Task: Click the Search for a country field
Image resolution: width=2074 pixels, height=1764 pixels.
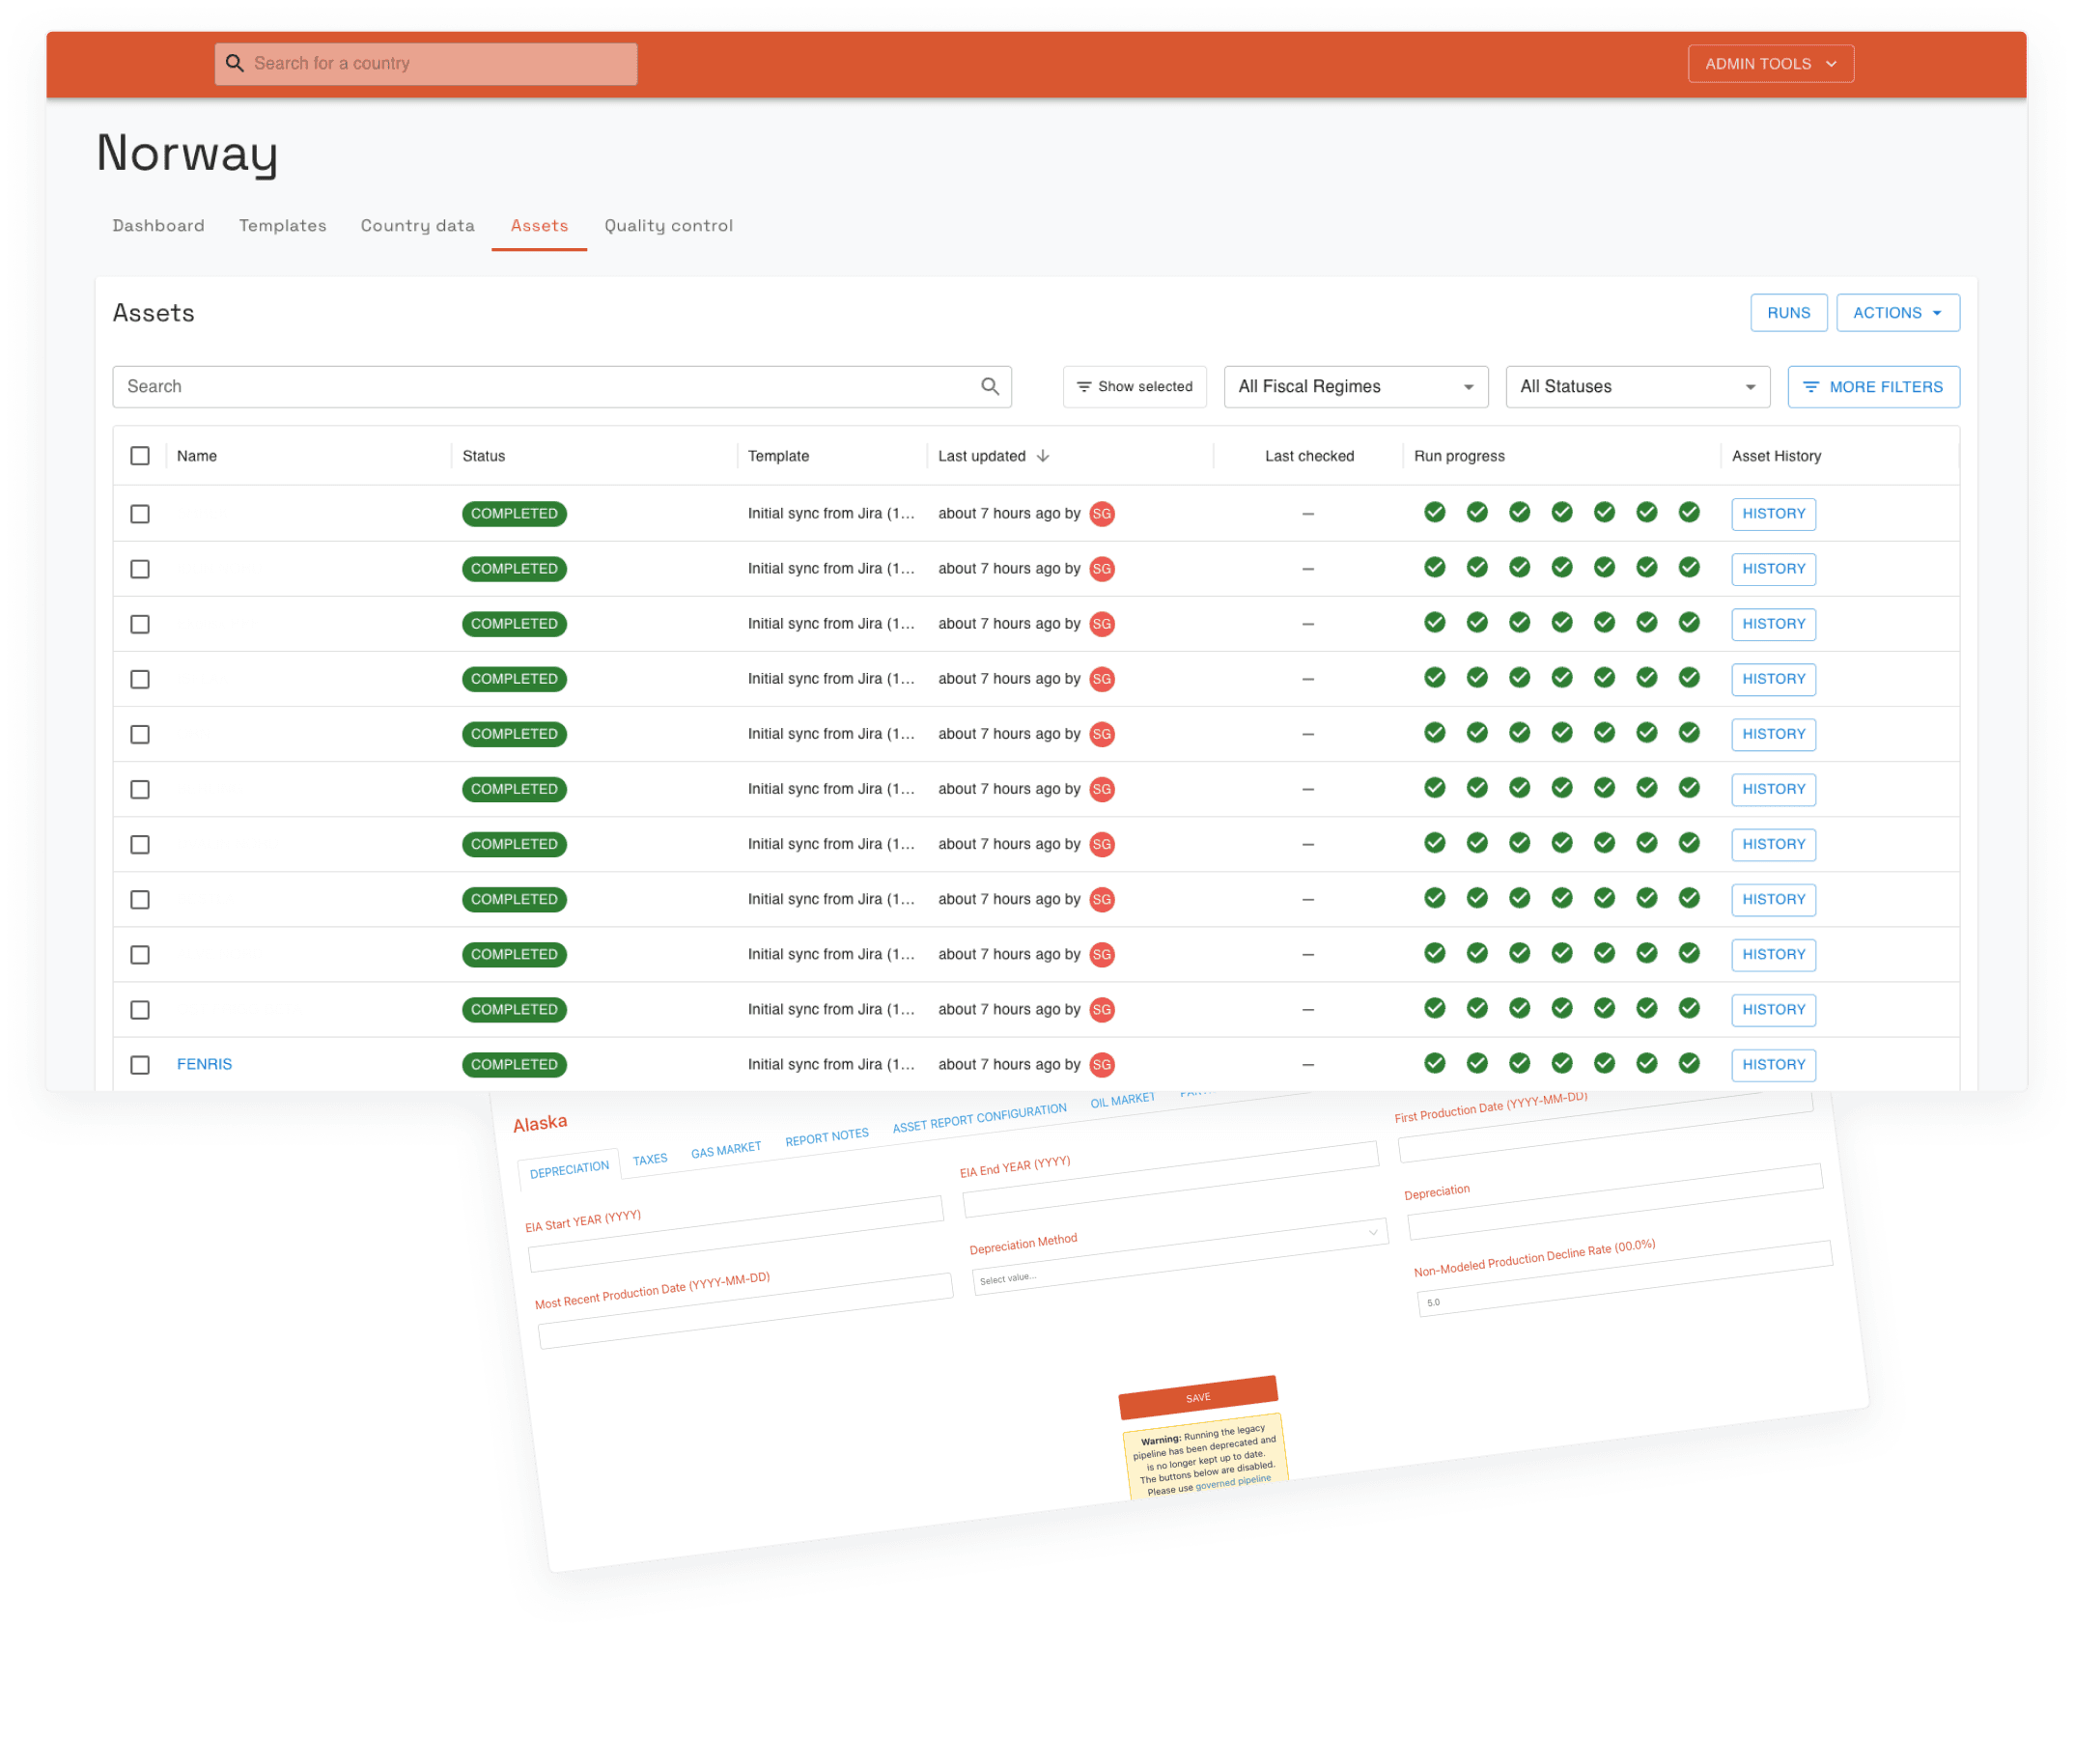Action: pos(426,64)
